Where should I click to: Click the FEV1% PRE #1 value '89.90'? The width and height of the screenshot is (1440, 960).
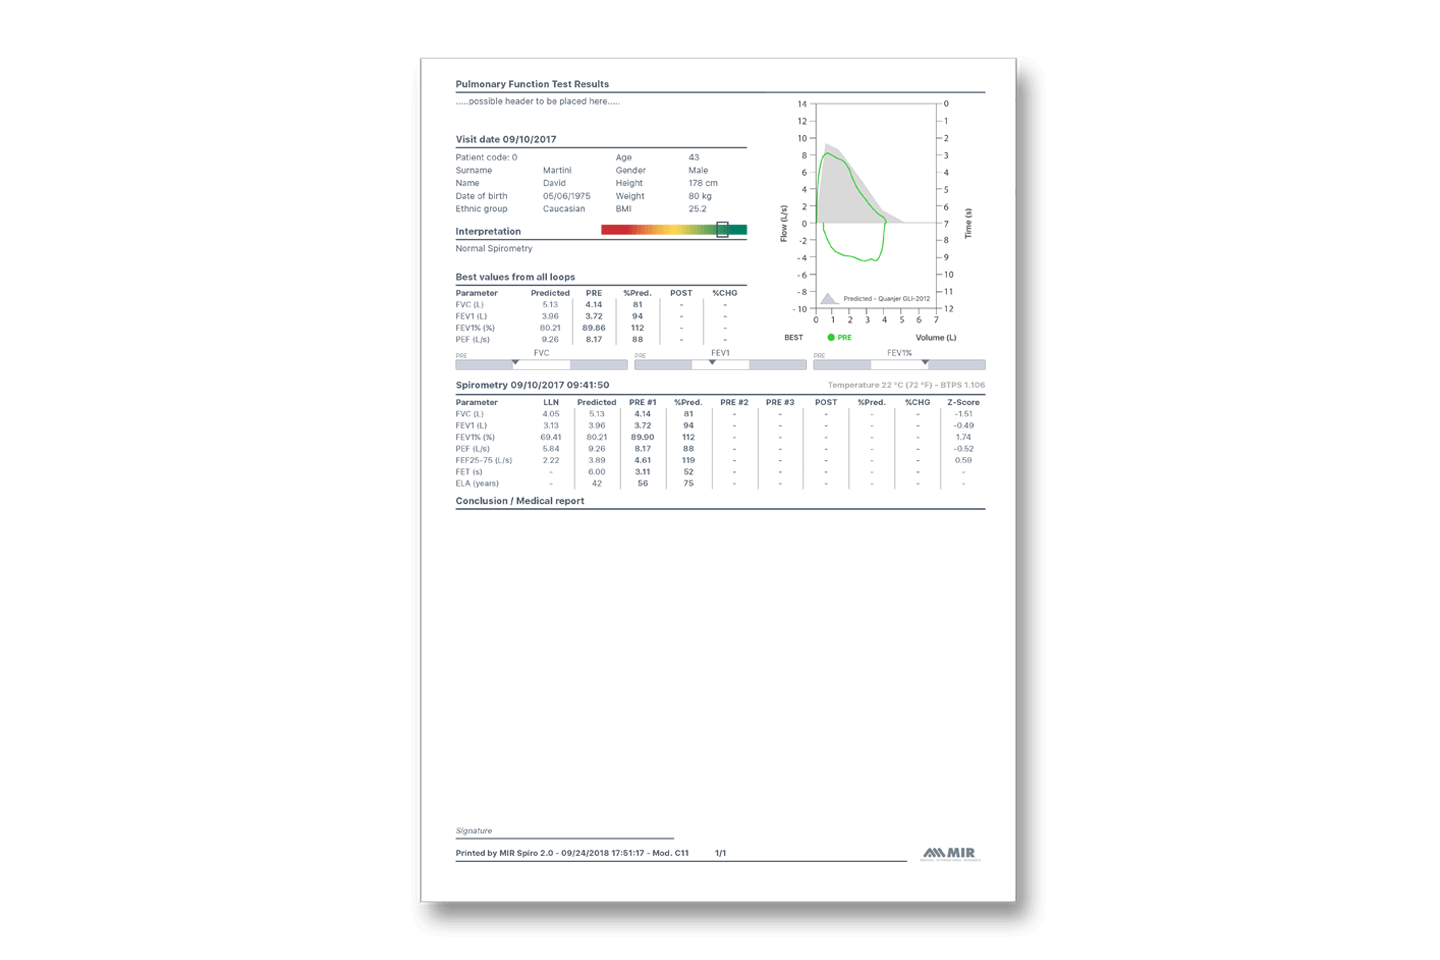[x=643, y=437]
